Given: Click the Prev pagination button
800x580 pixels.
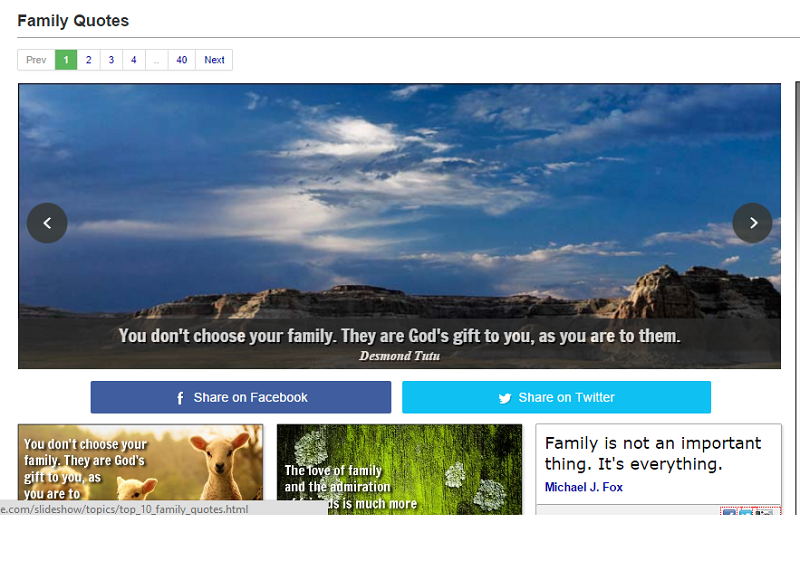Looking at the screenshot, I should 36,60.
